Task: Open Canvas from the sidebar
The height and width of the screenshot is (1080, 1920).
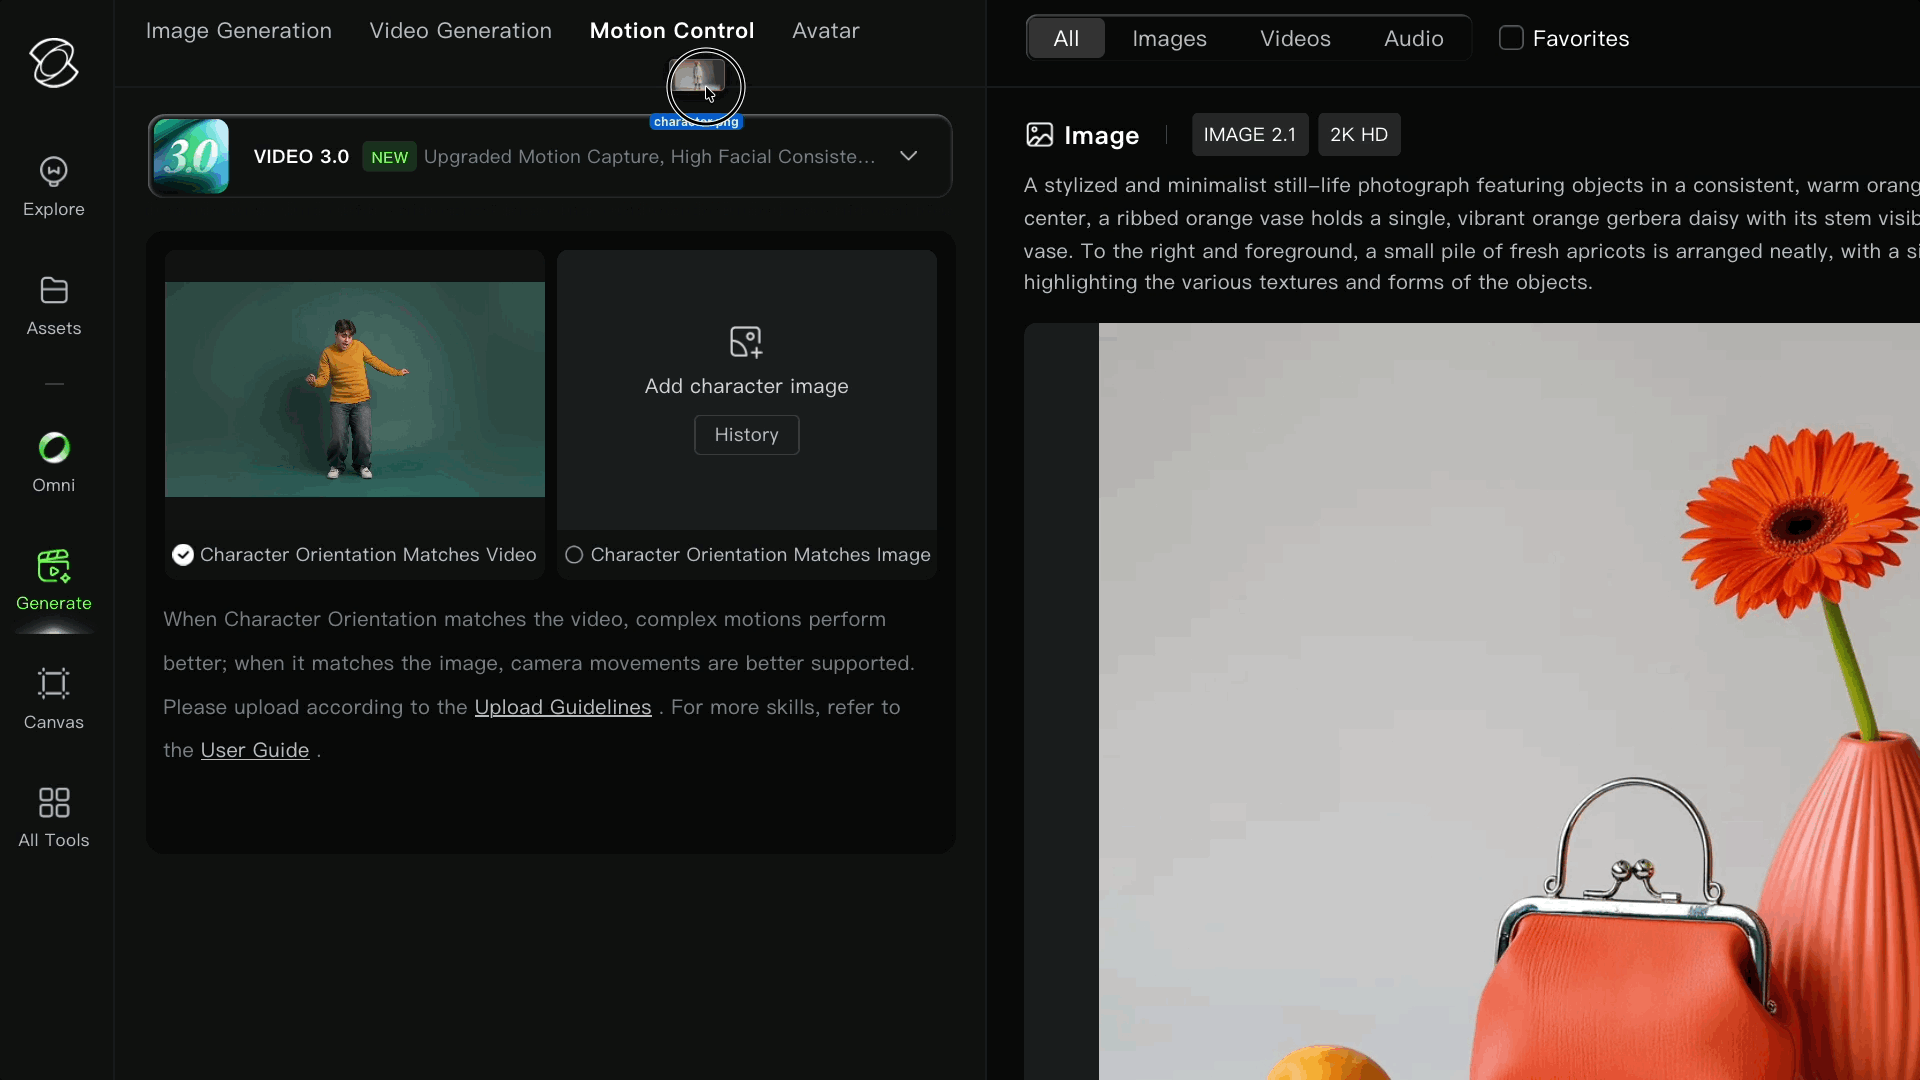Action: pyautogui.click(x=53, y=700)
